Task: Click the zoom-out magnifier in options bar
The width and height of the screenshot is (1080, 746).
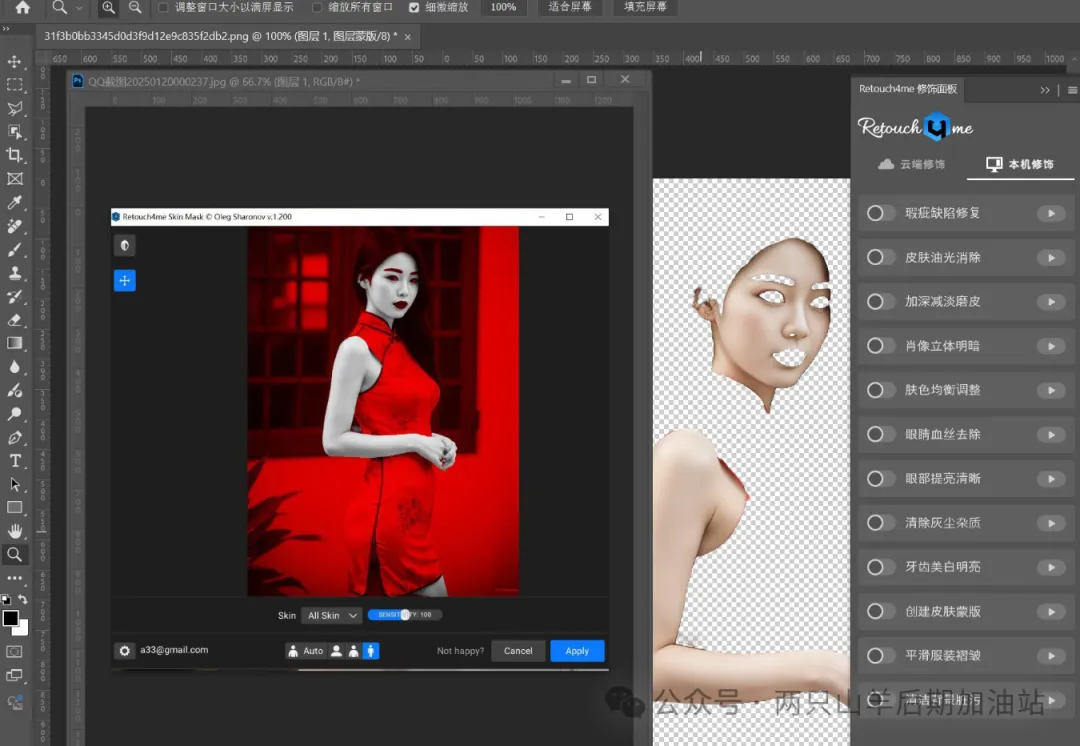Action: (135, 7)
